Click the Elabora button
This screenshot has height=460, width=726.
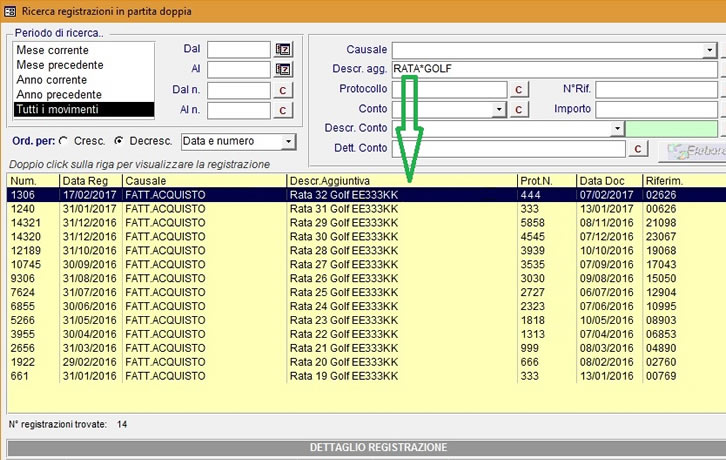pos(692,151)
